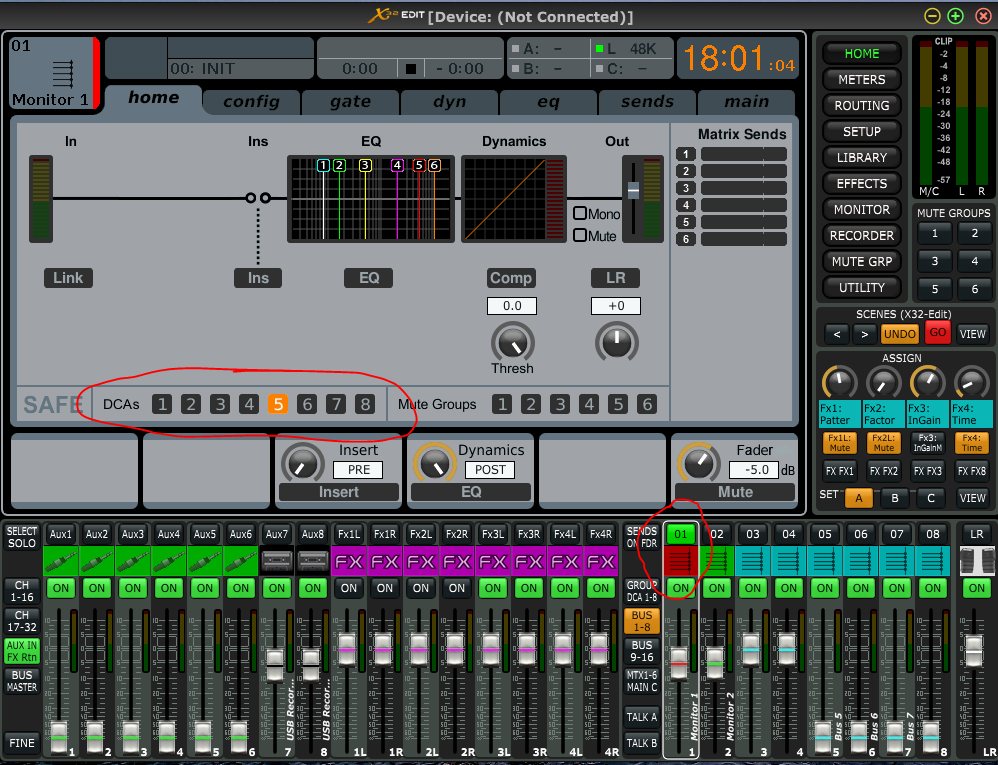Click the Comp button under Dynamics
Screen dimensions: 998x765
(x=511, y=278)
